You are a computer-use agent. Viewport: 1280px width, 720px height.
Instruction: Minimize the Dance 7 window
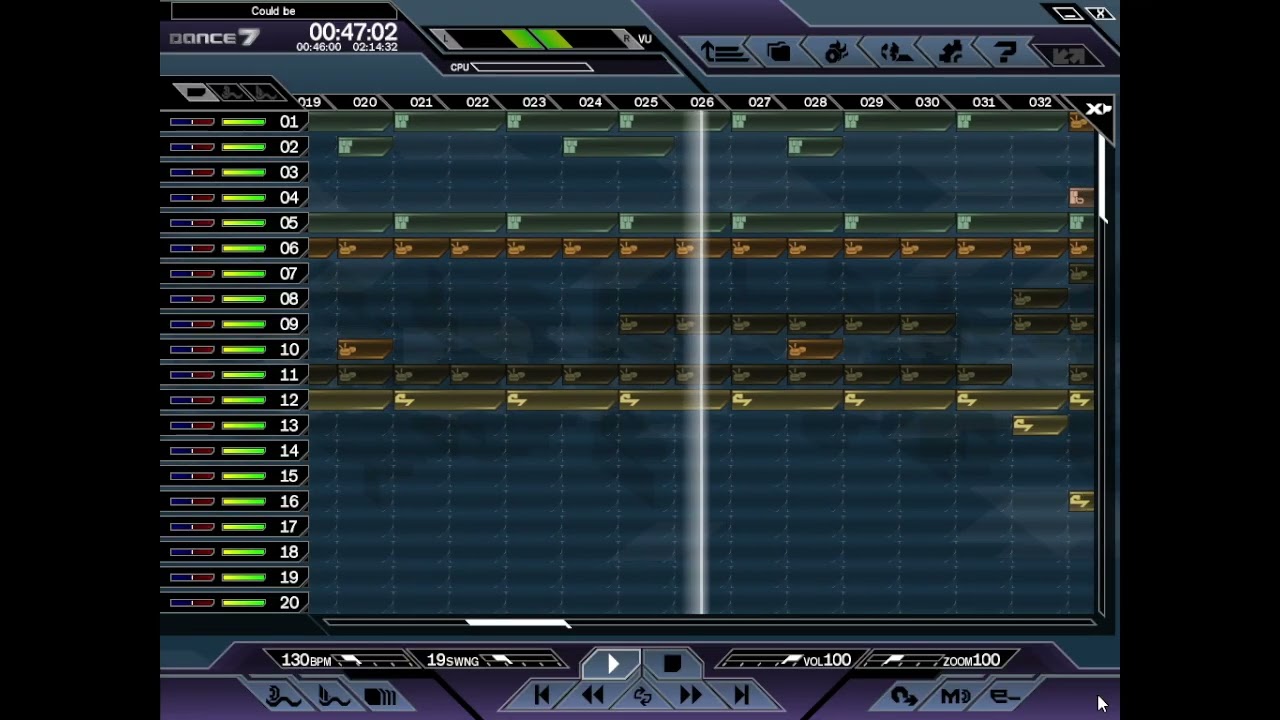[x=1068, y=14]
